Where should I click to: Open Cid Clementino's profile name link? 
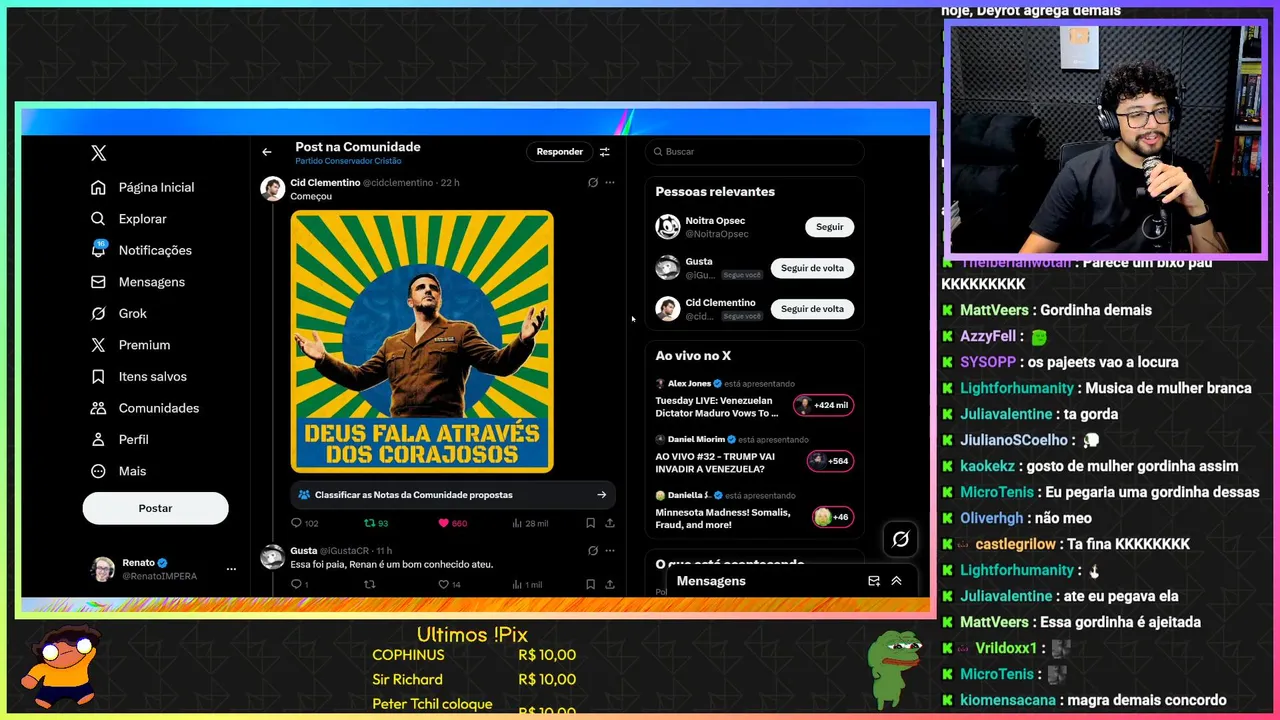(325, 183)
